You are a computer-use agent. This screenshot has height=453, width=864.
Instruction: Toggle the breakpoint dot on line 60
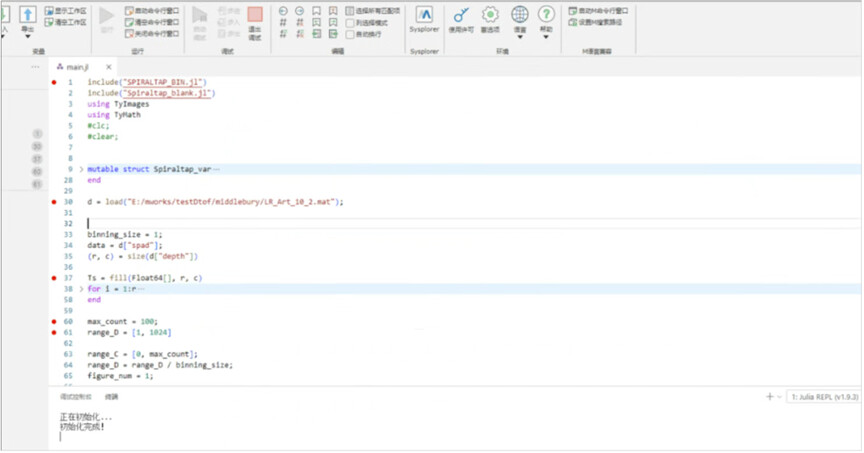[54, 322]
